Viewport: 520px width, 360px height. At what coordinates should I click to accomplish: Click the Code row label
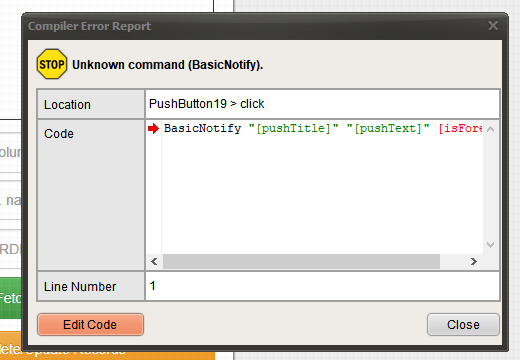(x=59, y=134)
